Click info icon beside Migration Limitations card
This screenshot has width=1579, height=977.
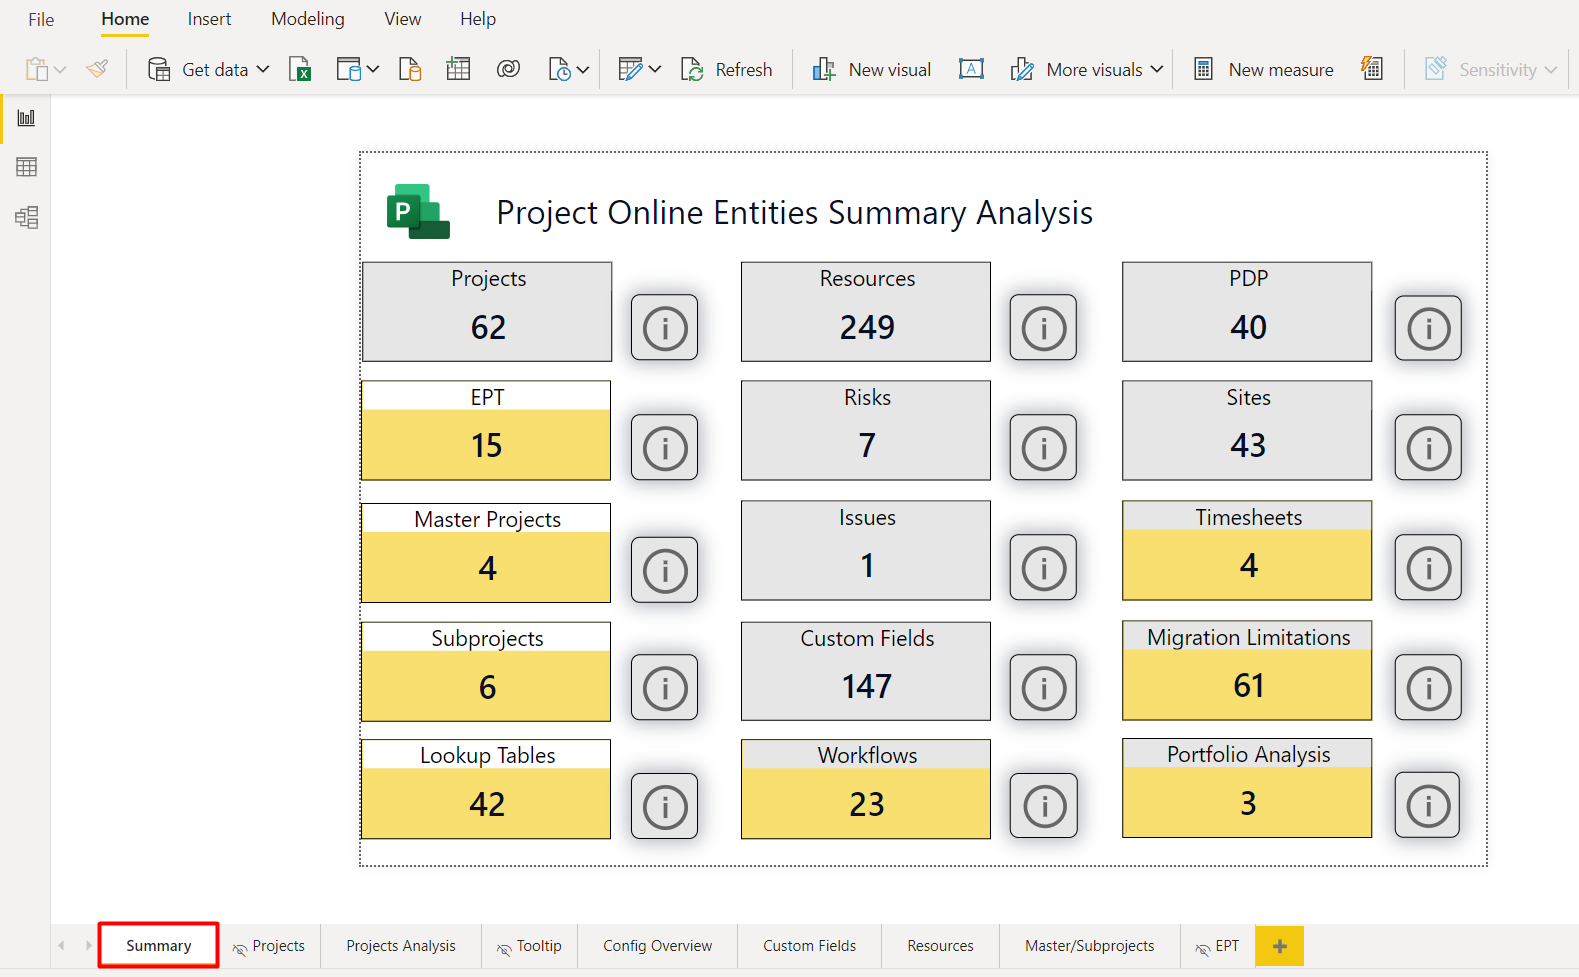1429,688
